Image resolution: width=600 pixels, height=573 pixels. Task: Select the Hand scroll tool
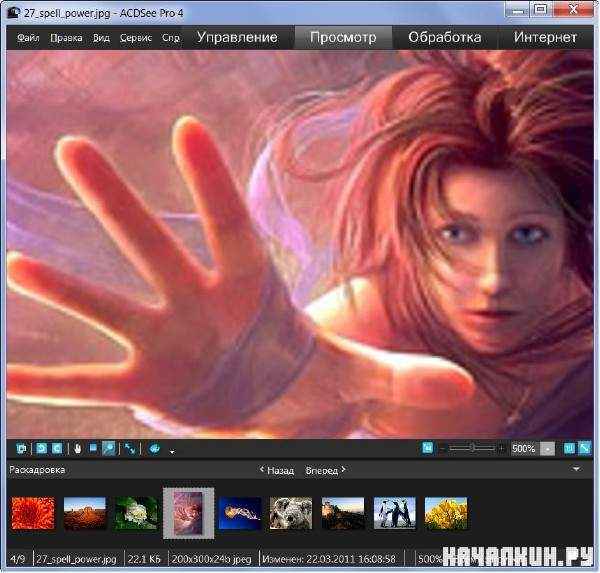[x=78, y=449]
